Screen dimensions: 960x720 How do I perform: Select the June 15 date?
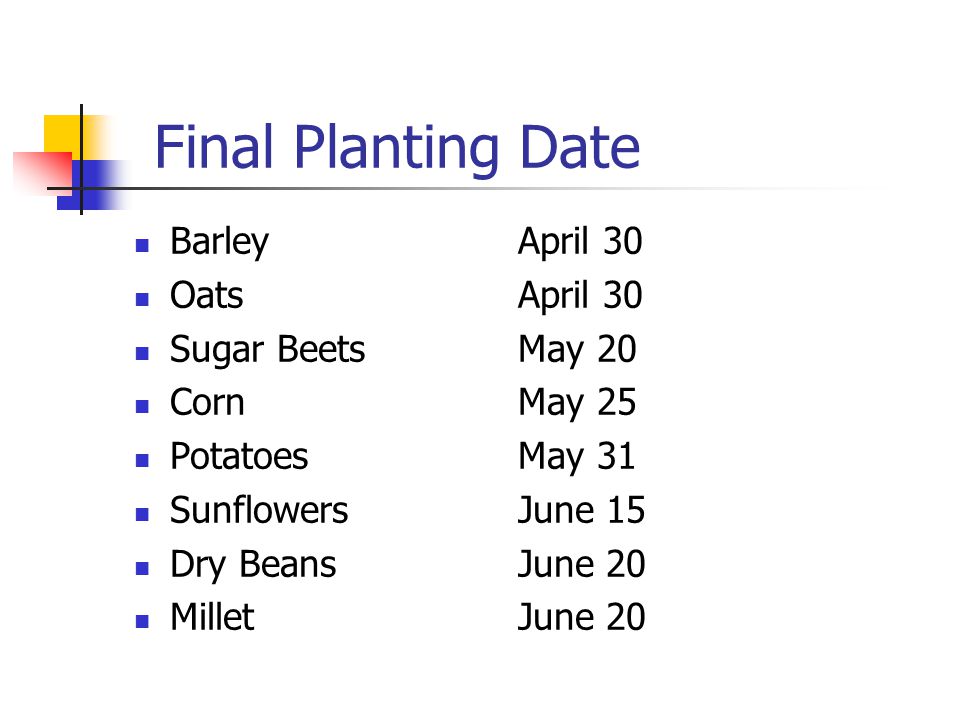[x=581, y=510]
